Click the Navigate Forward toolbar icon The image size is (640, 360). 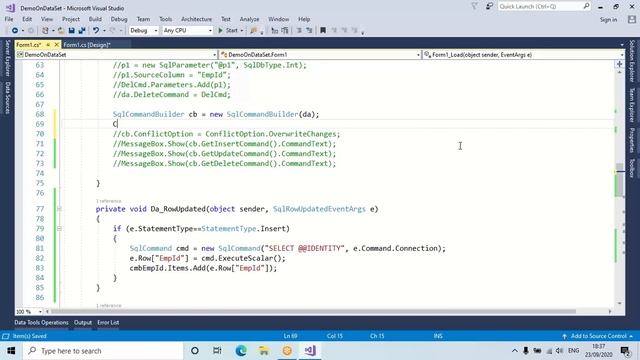point(31,31)
